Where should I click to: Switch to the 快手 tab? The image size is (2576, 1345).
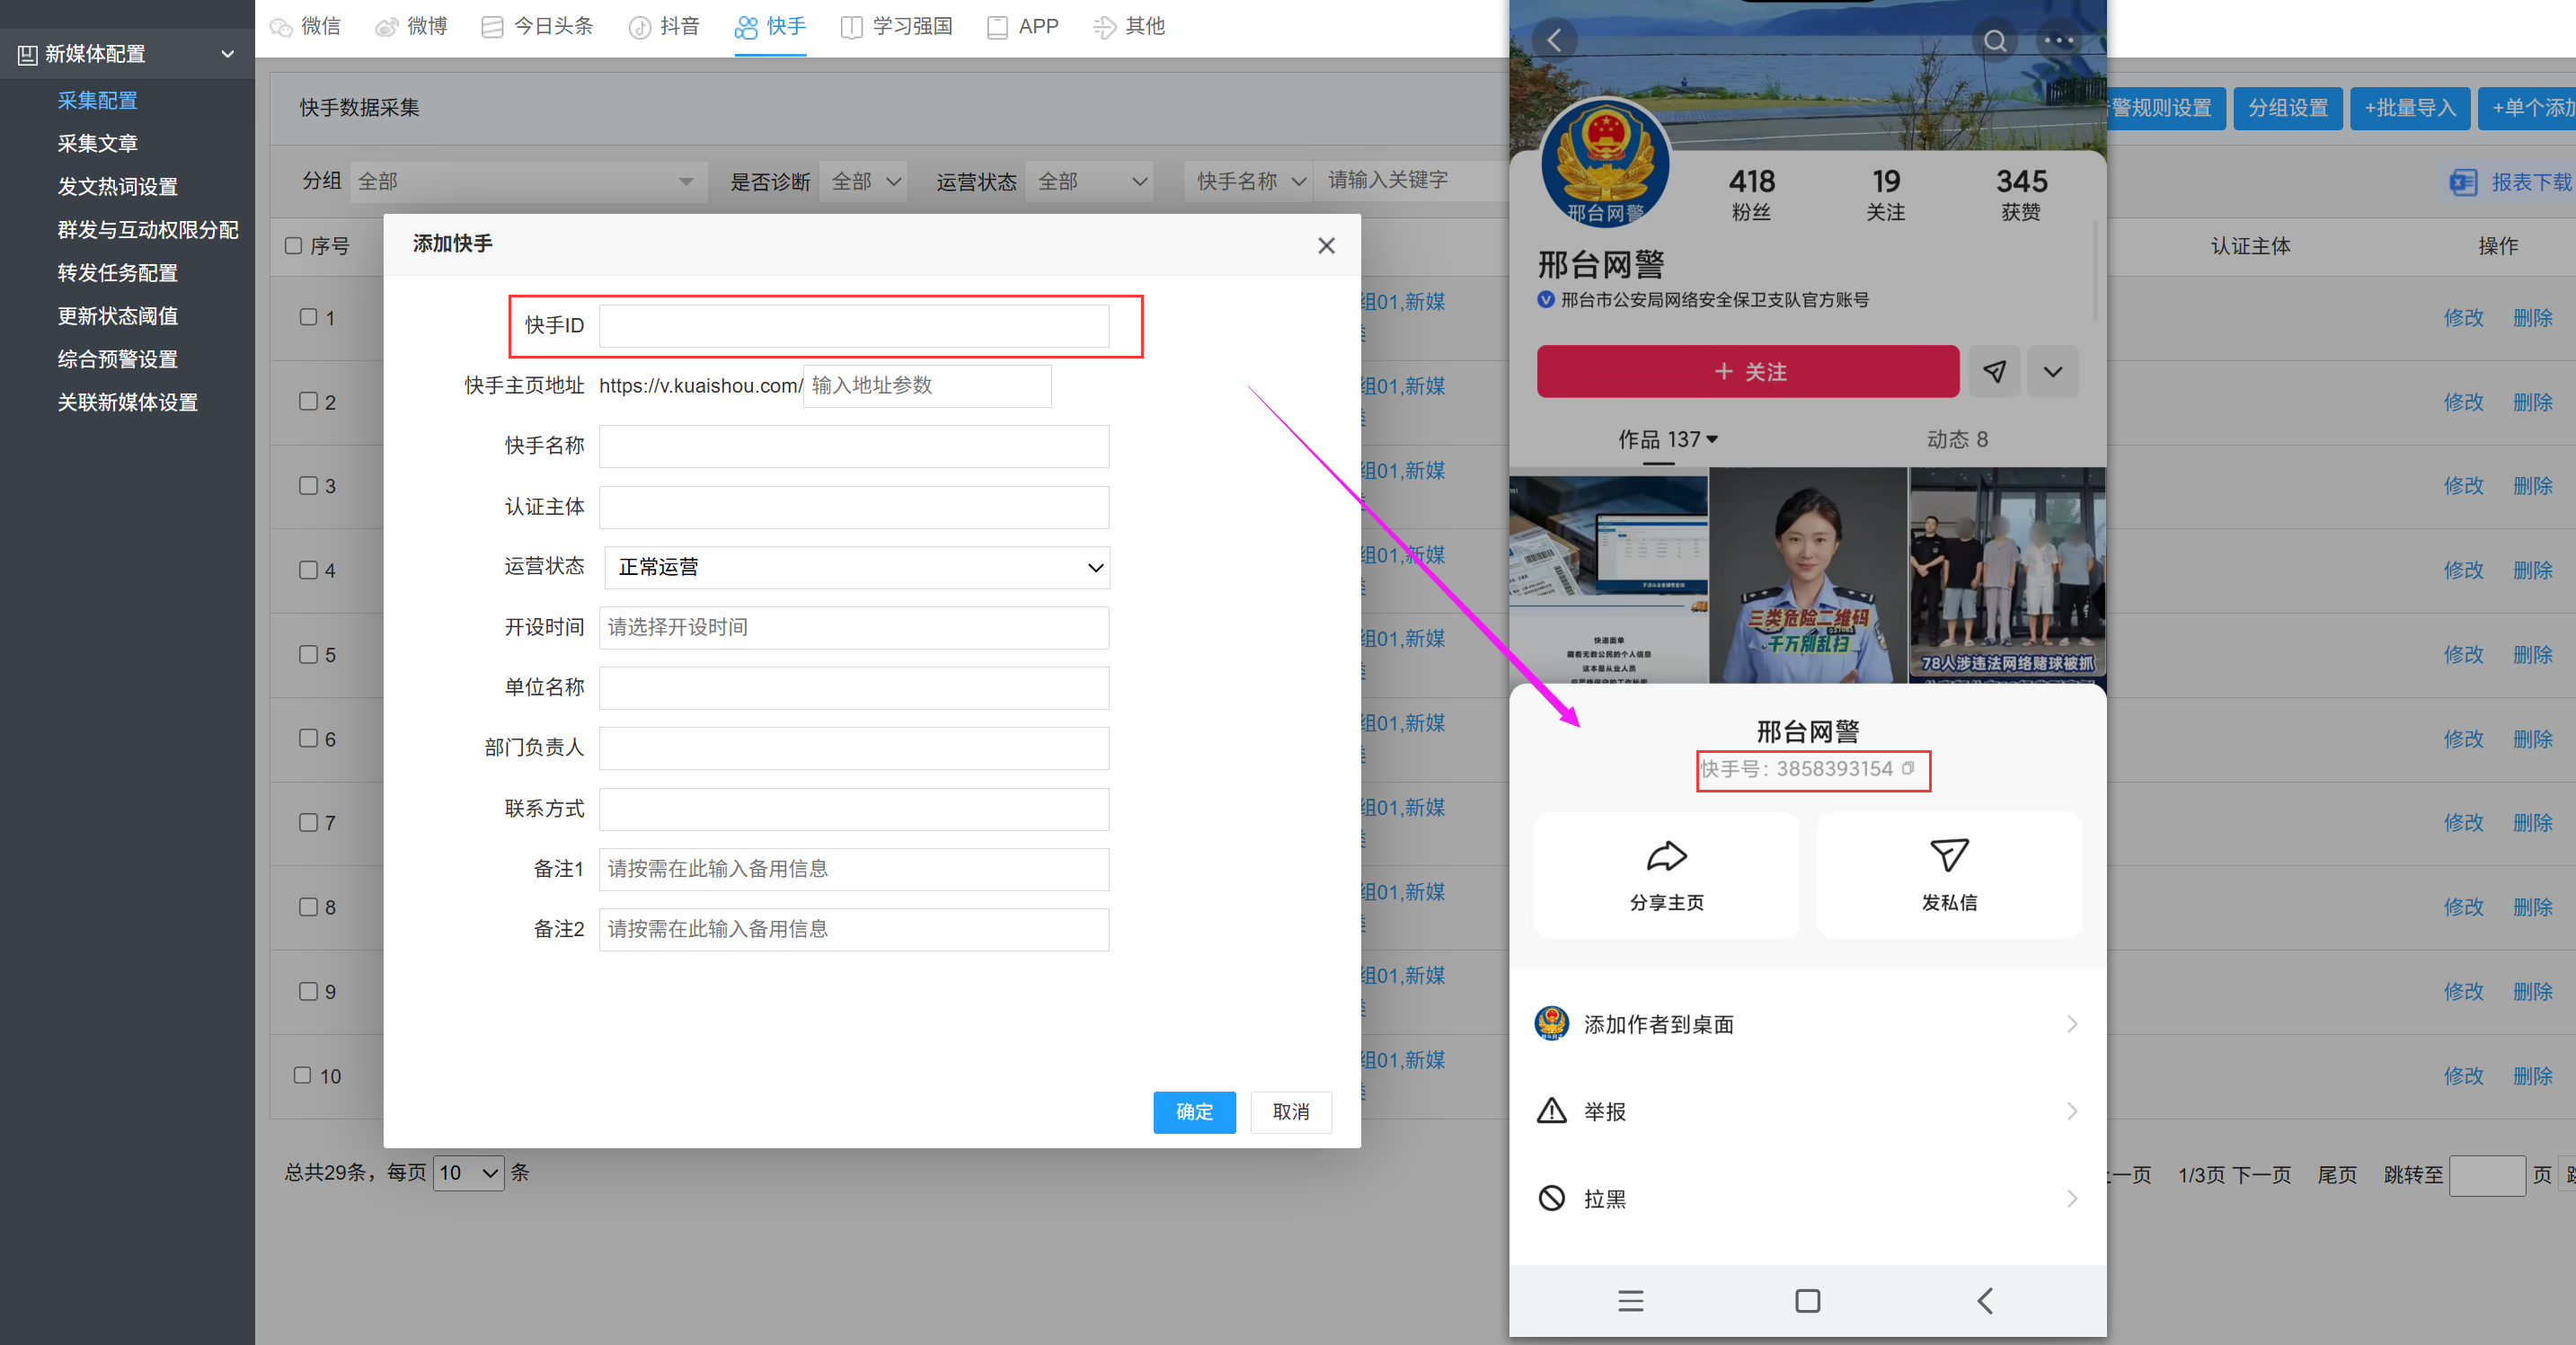pyautogui.click(x=770, y=27)
